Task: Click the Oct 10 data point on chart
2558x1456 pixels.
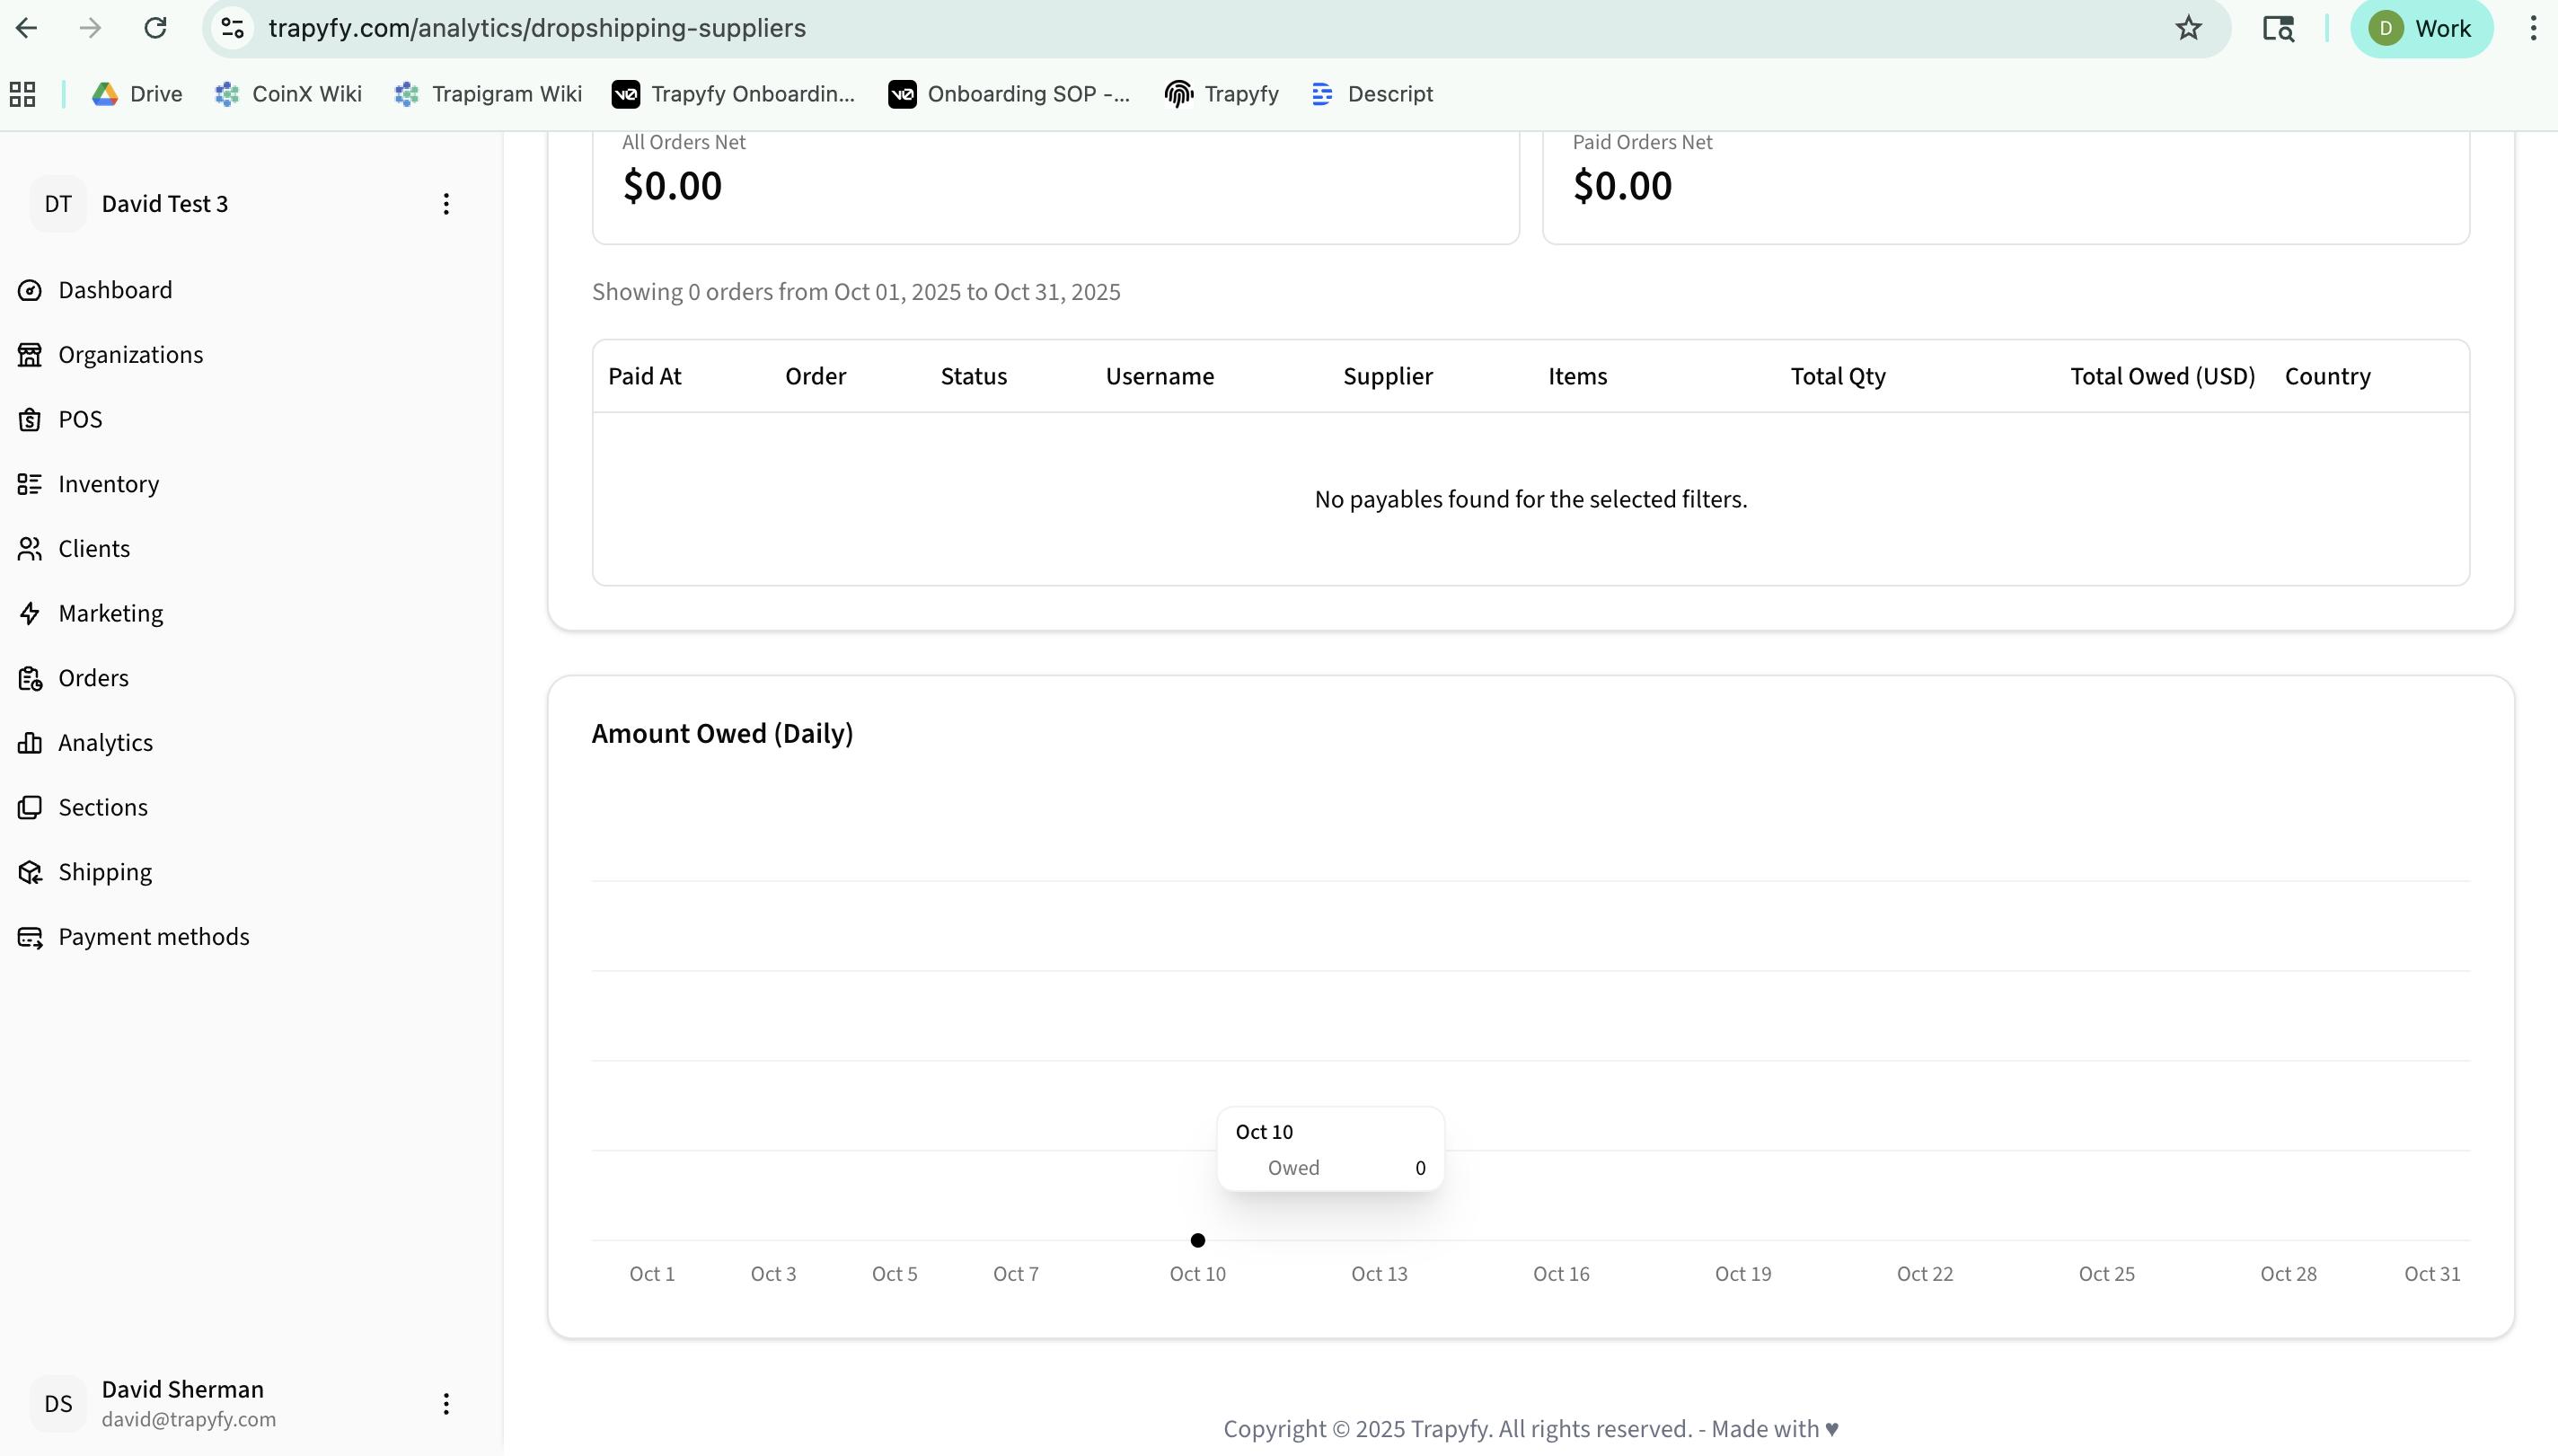Action: pos(1198,1241)
